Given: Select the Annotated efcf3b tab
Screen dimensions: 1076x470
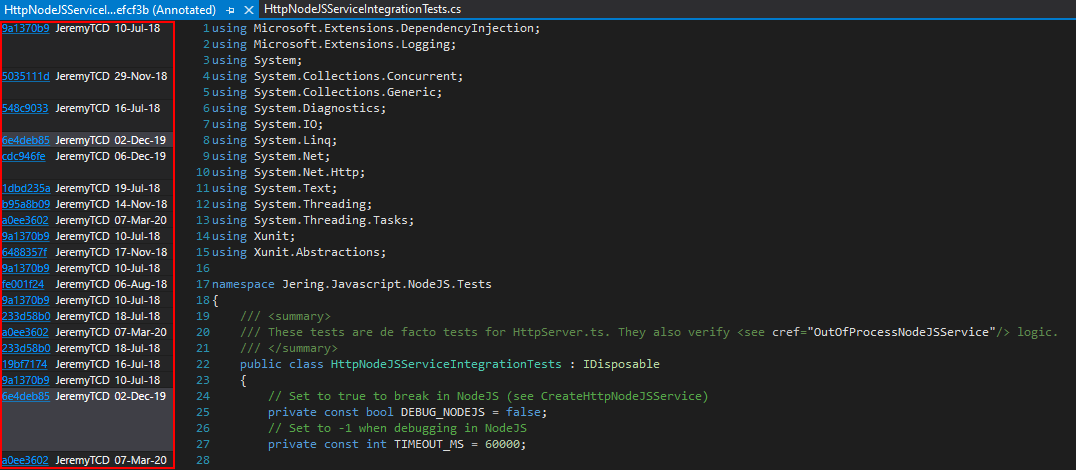Looking at the screenshot, I should [x=110, y=10].
